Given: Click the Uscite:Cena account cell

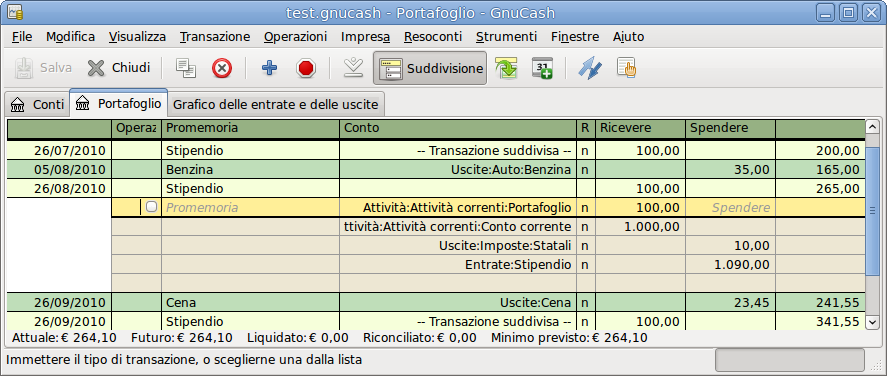Looking at the screenshot, I should pos(458,302).
